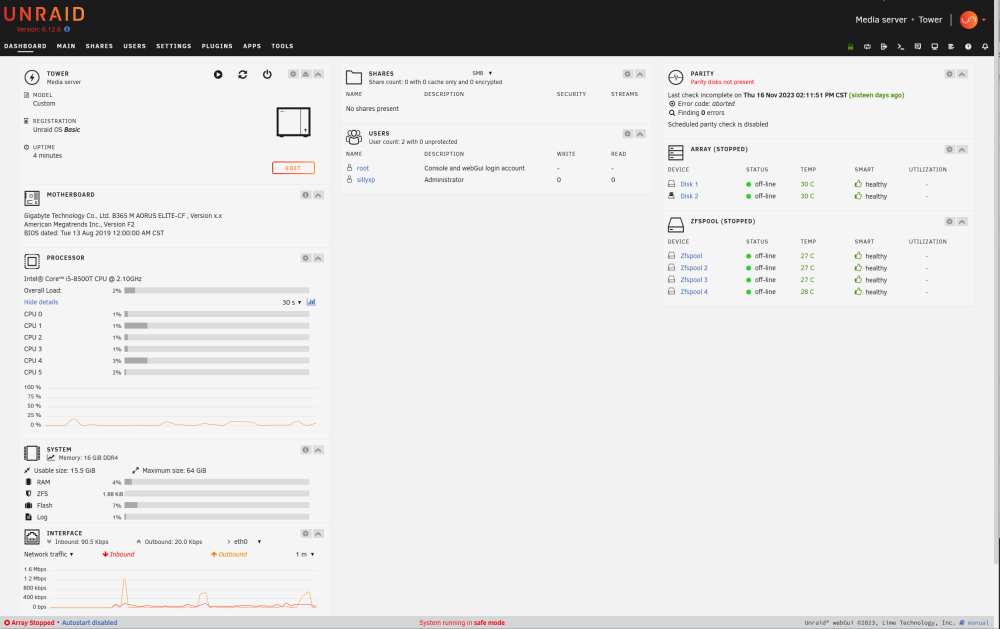The image size is (1000, 629).
Task: Open the Users panel gear settings
Action: (628, 134)
